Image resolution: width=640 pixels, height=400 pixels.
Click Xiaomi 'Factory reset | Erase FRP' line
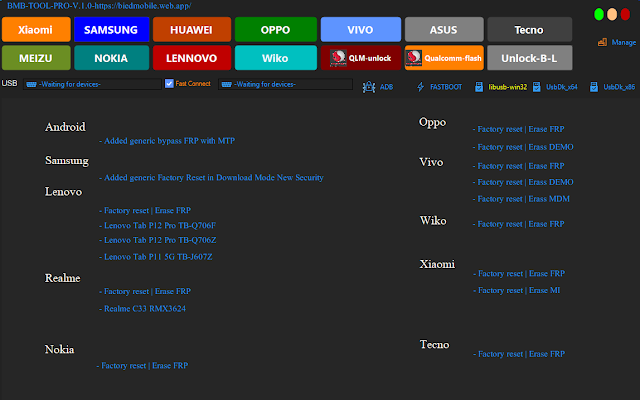519,273
